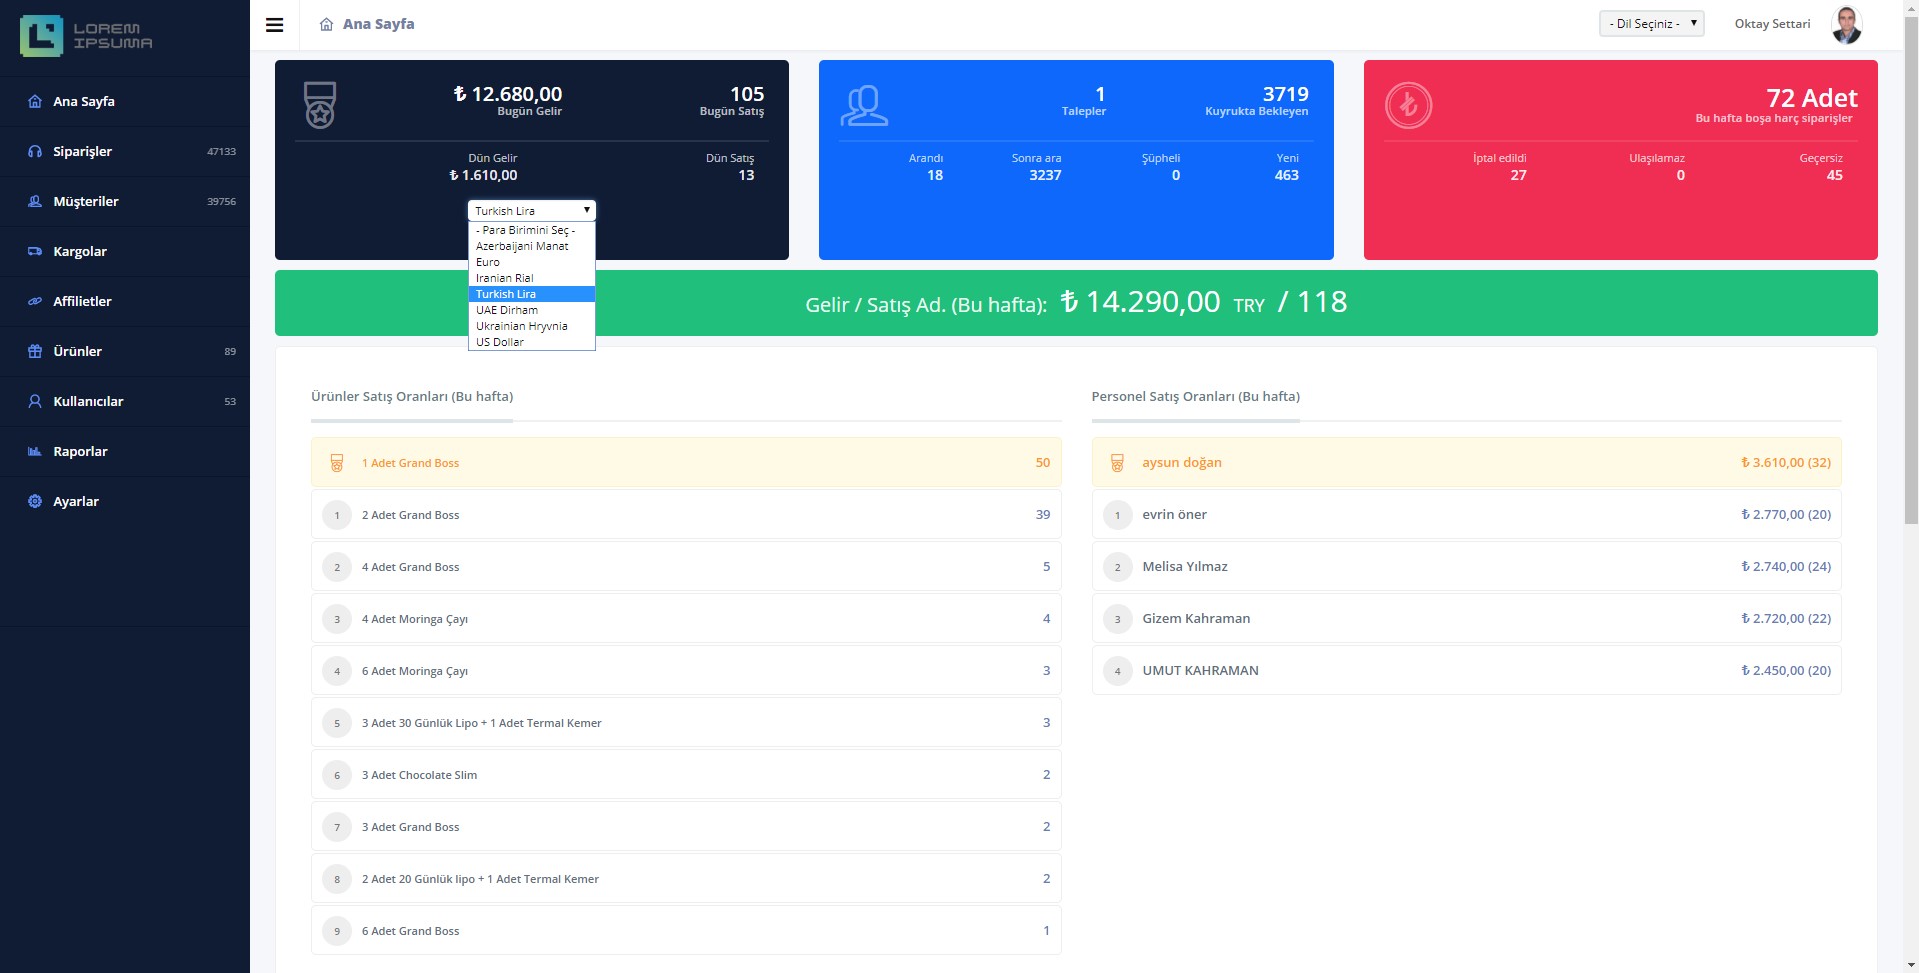Collapse the Turkish Lira currency combo box
This screenshot has width=1919, height=973.
click(x=531, y=211)
